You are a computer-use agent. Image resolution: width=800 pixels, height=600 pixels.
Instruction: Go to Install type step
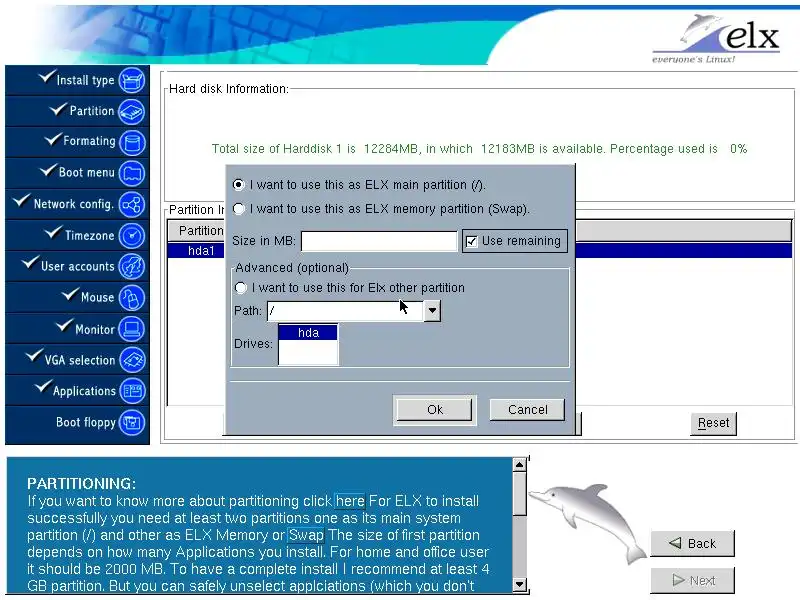pos(85,81)
